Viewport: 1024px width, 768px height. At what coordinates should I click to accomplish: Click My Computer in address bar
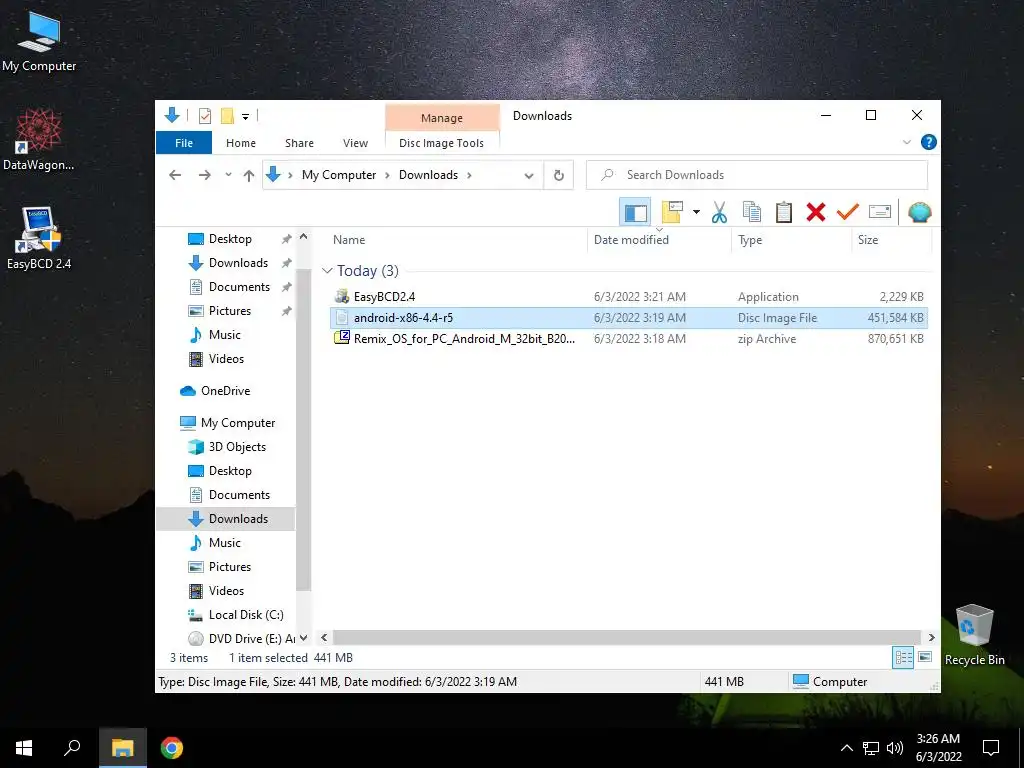[x=339, y=175]
